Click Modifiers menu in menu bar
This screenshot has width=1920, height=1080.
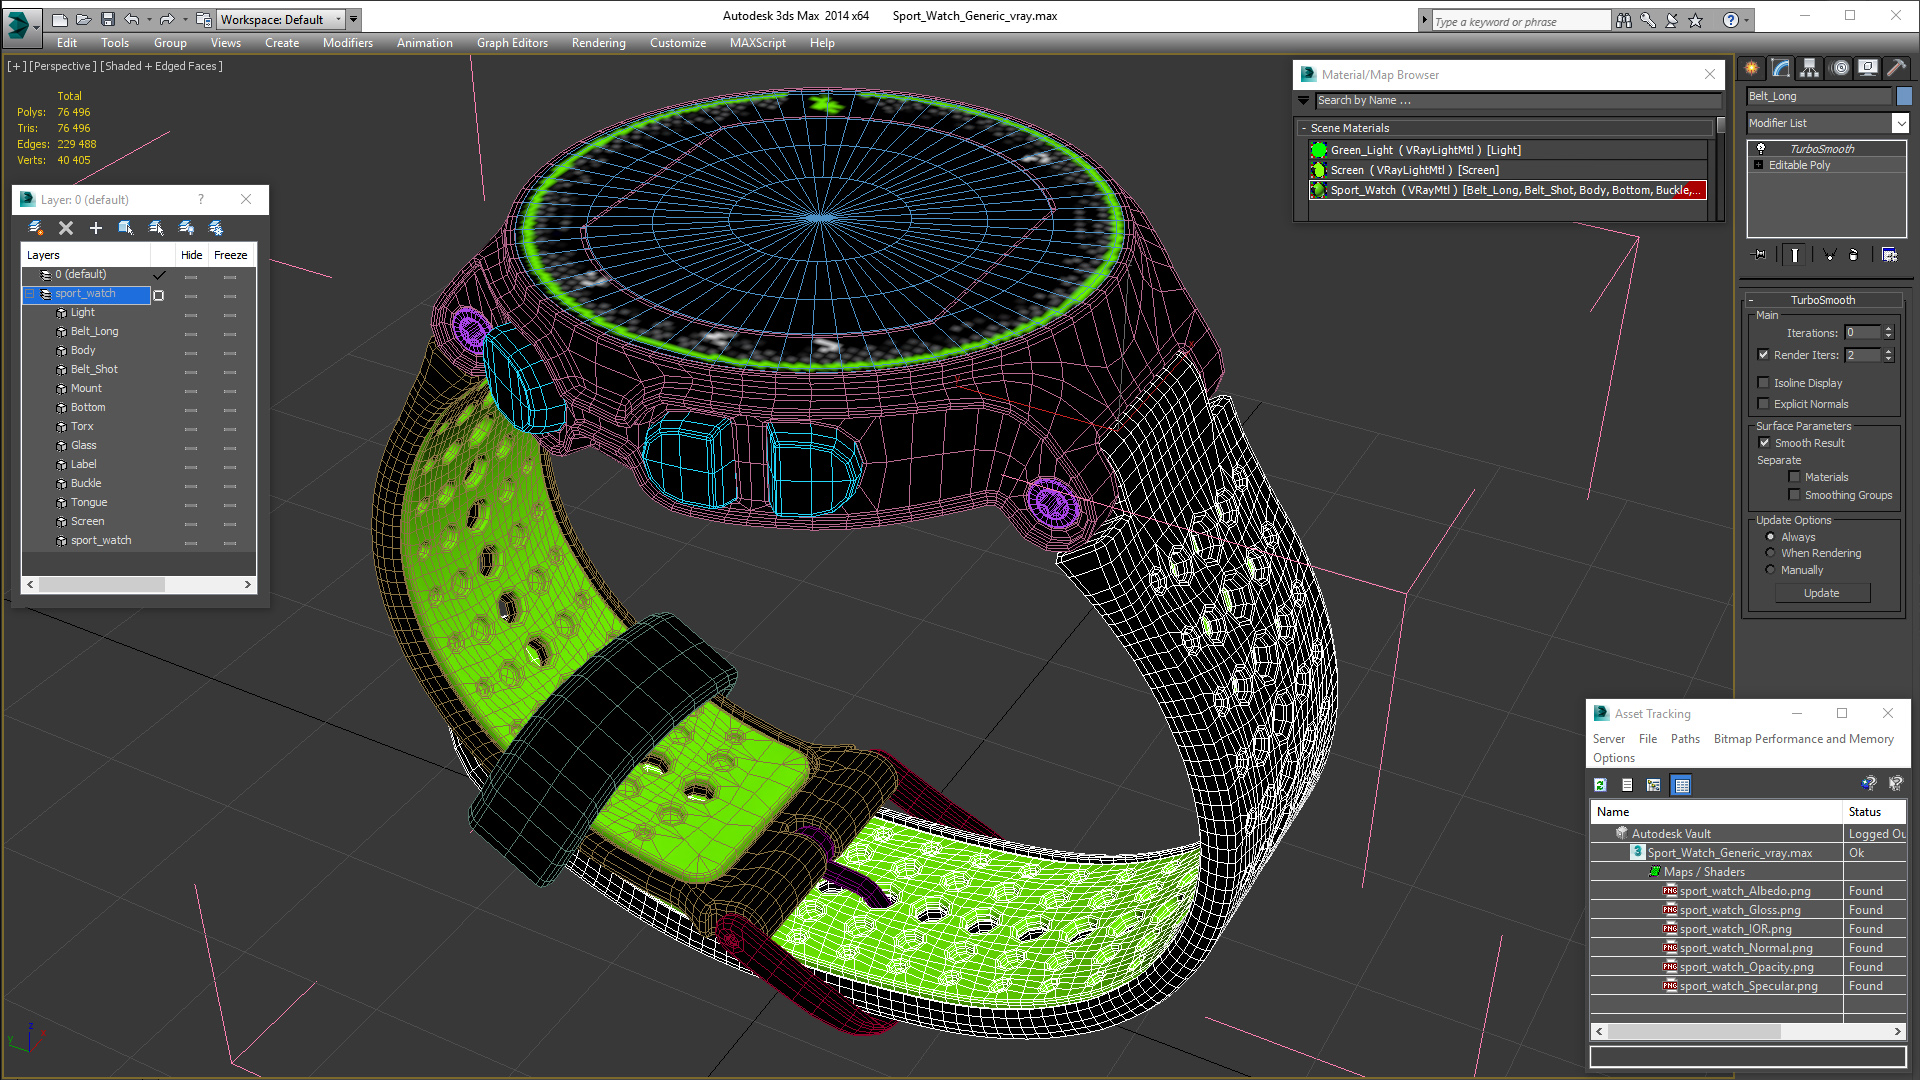pos(347,42)
